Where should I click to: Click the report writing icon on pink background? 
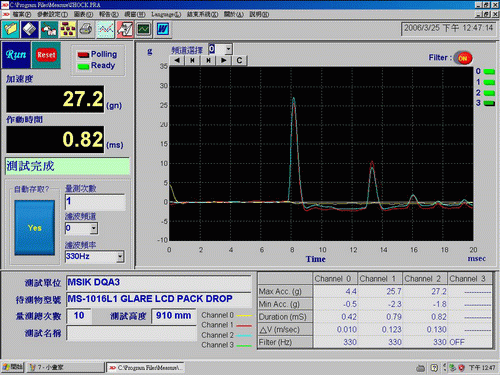point(125,29)
